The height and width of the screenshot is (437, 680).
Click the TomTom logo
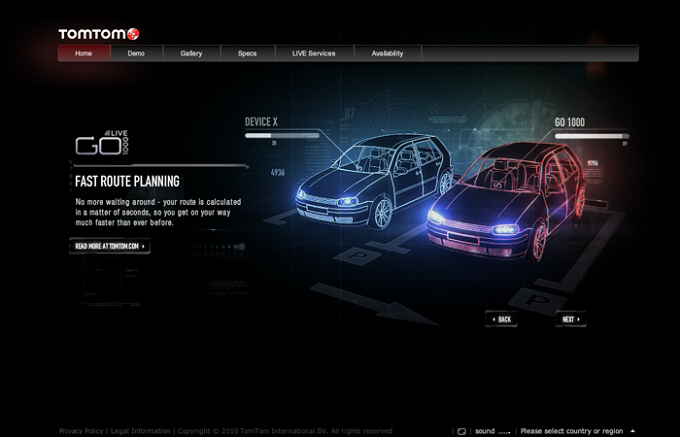(98, 34)
